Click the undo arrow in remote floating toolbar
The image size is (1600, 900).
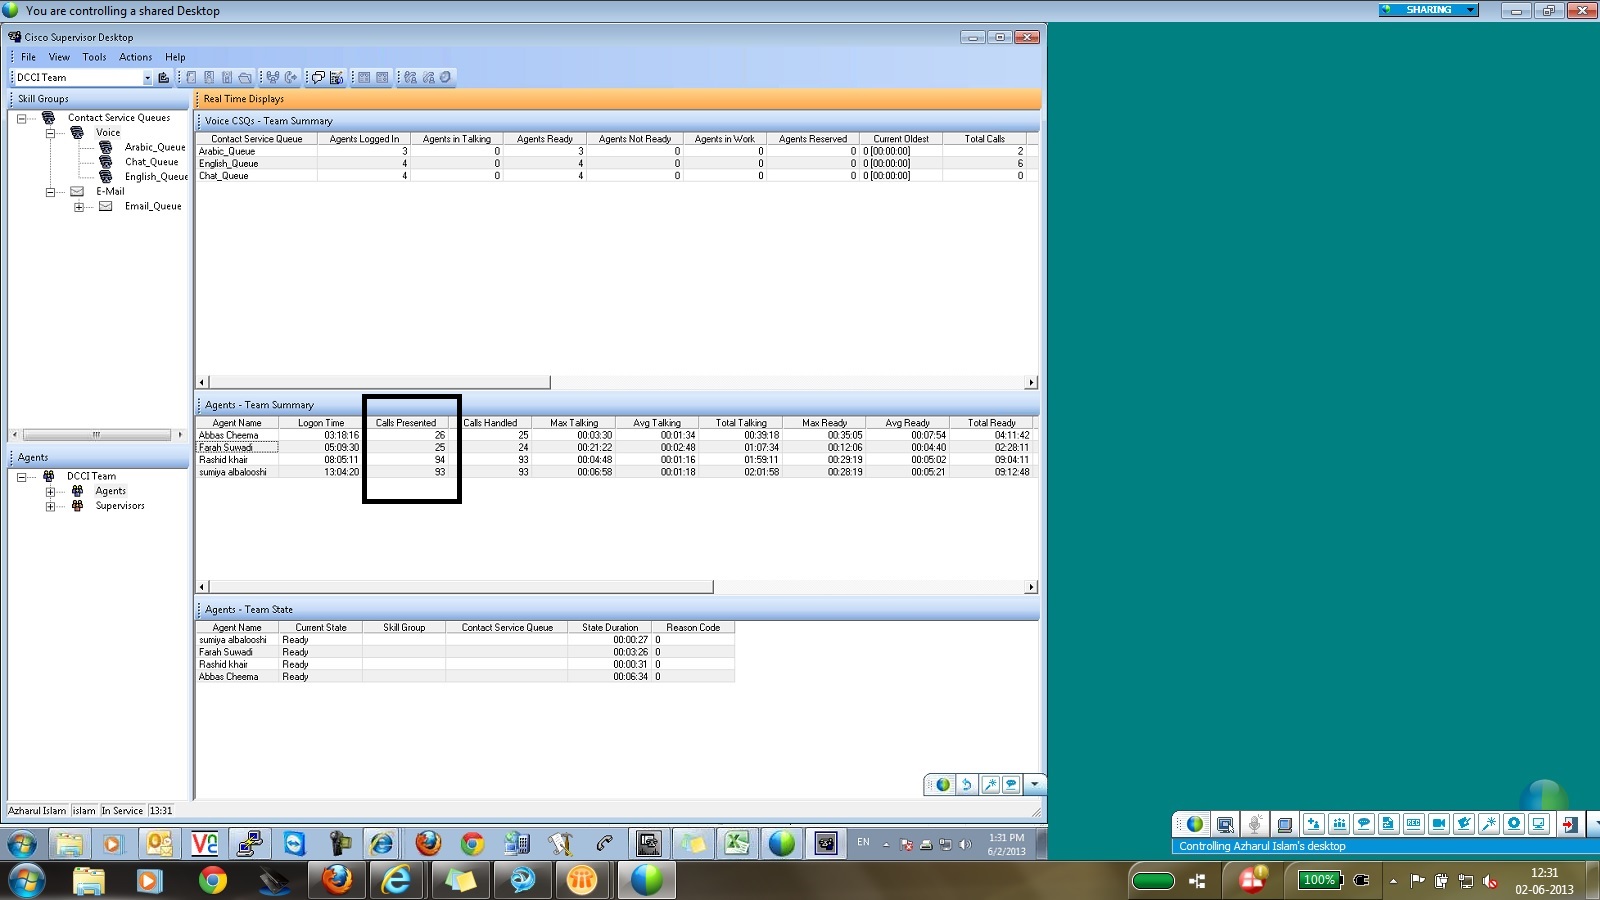[x=966, y=784]
